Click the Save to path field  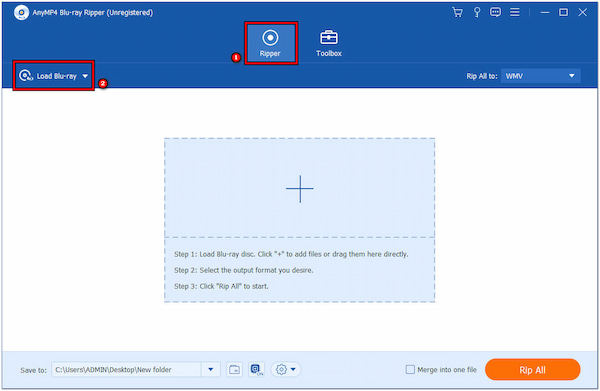coord(127,370)
